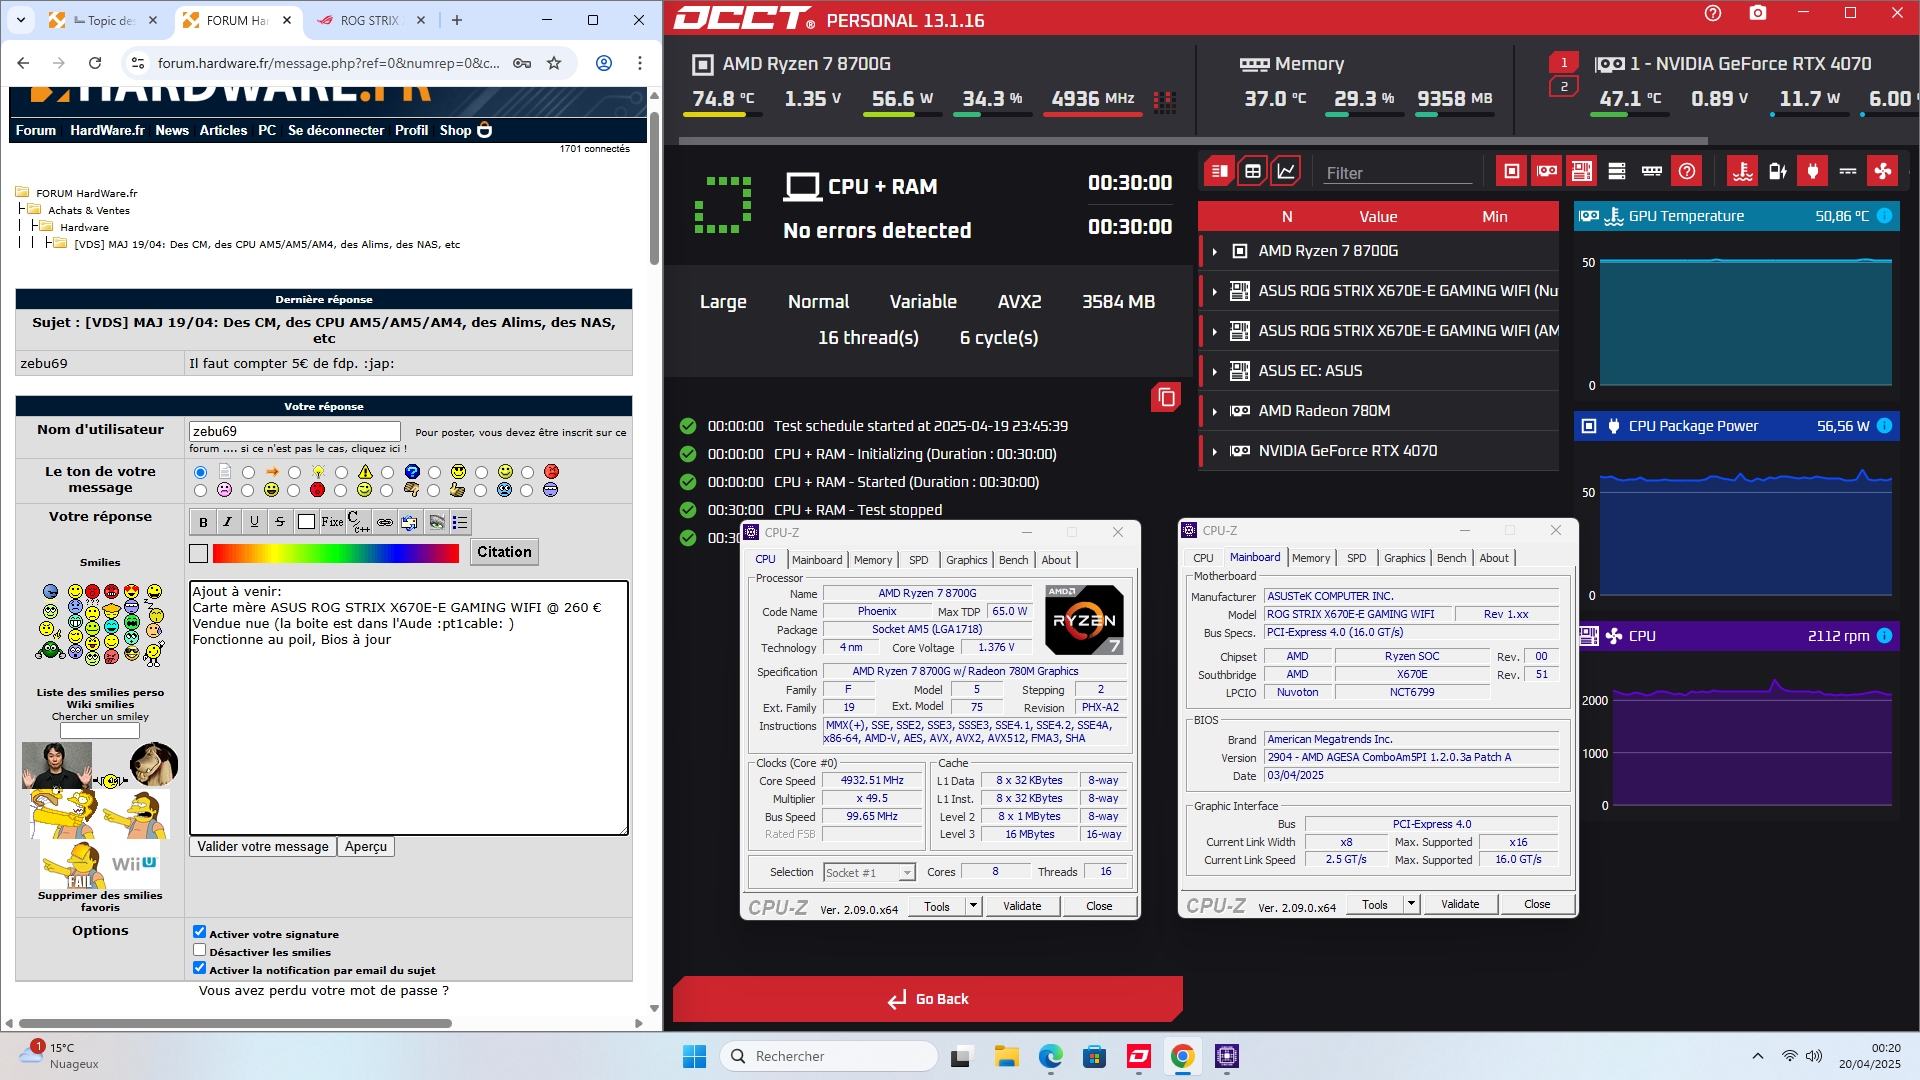Uncheck Activer votre signature
The image size is (1920, 1080).
[x=200, y=932]
